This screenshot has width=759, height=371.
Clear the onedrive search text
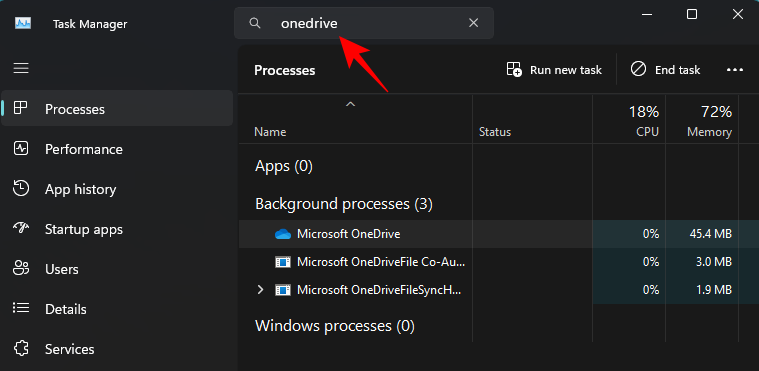(x=473, y=23)
